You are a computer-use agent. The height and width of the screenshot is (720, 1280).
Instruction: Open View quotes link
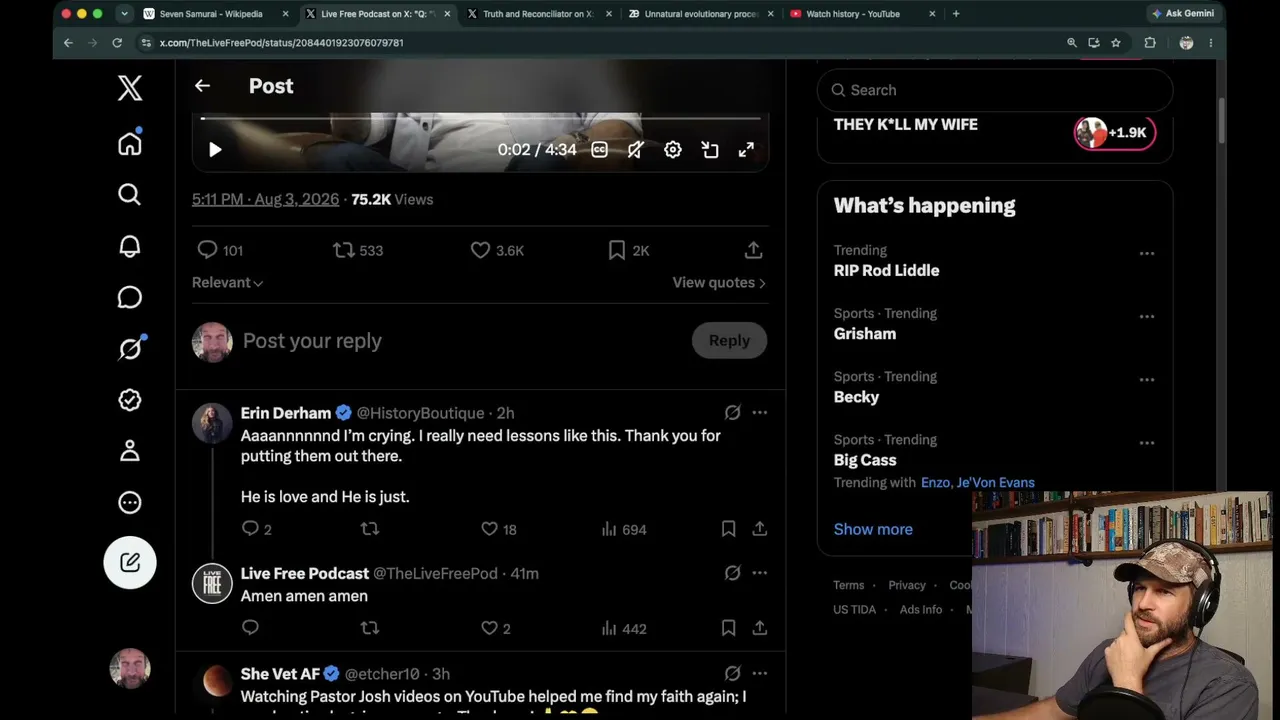pos(719,283)
